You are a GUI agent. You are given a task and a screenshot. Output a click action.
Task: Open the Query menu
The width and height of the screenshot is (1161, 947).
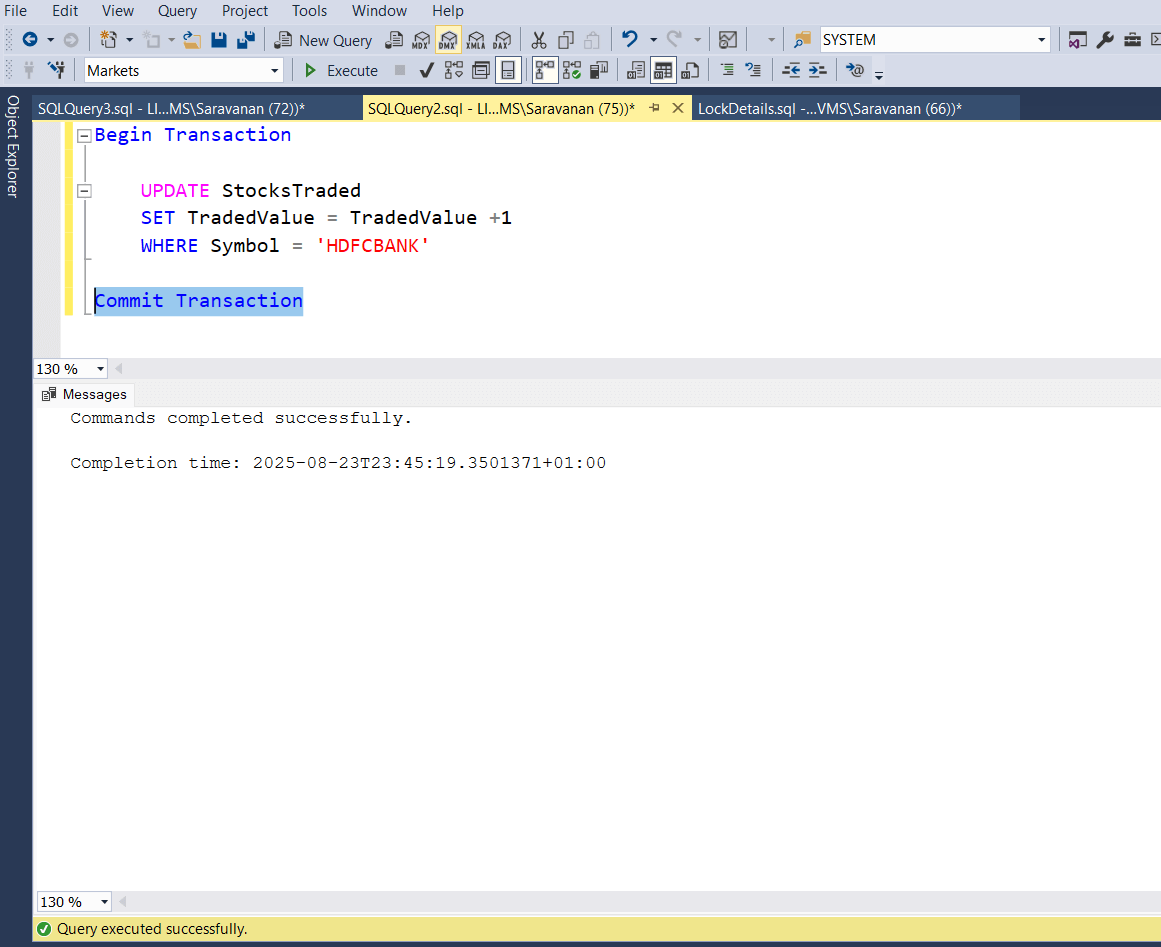tap(177, 10)
